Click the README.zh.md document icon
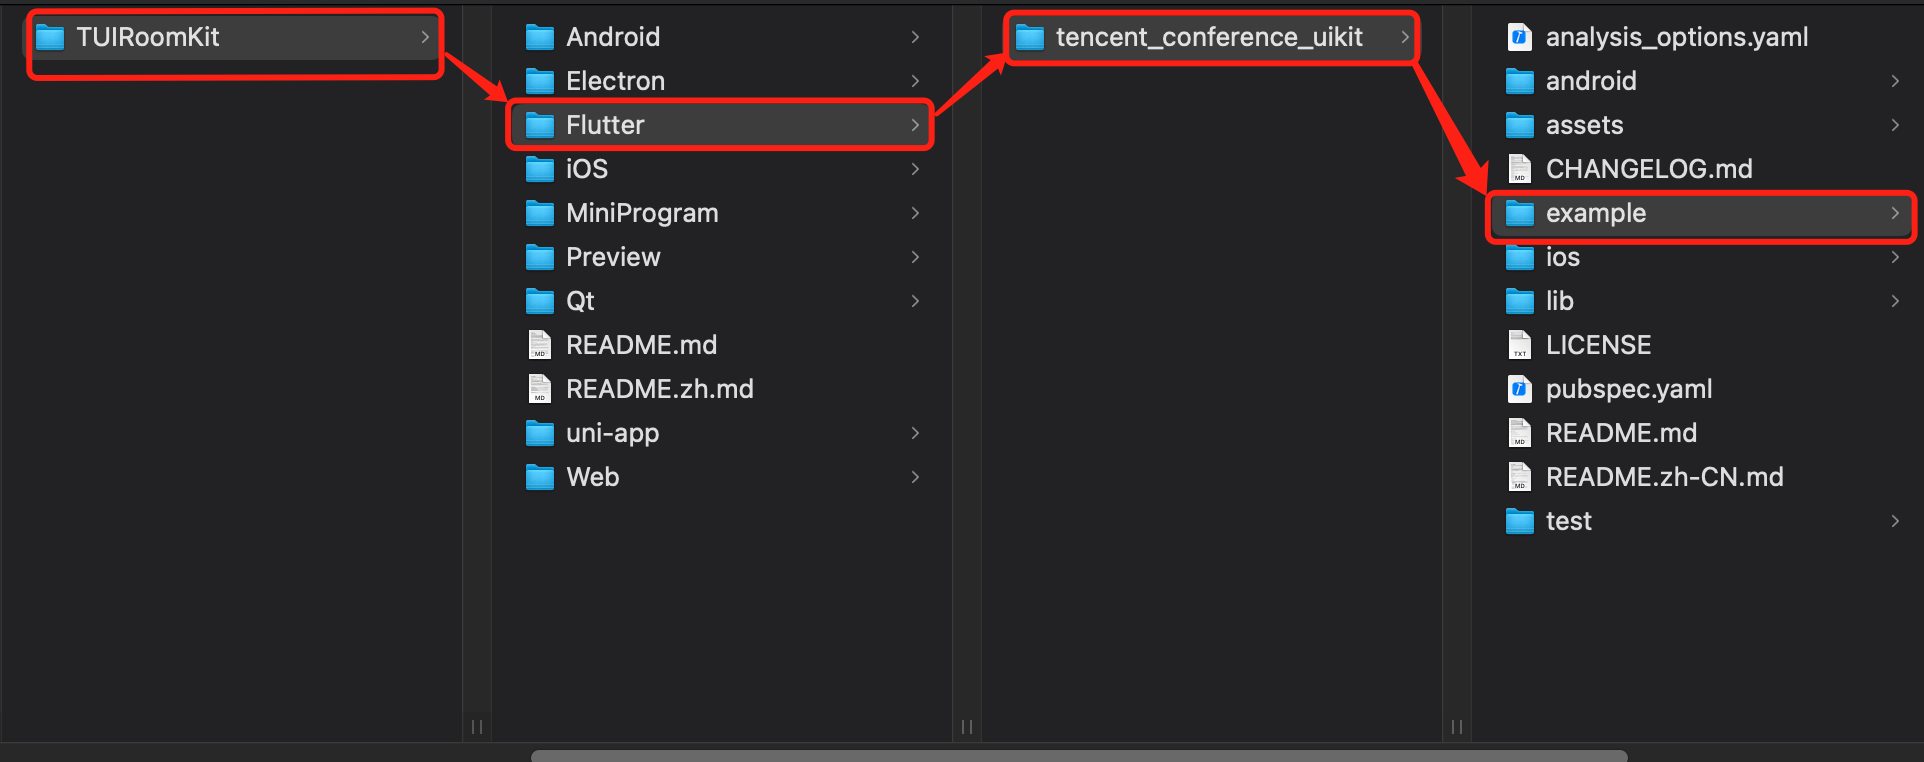Screen dimensions: 1924x762 click(x=540, y=388)
